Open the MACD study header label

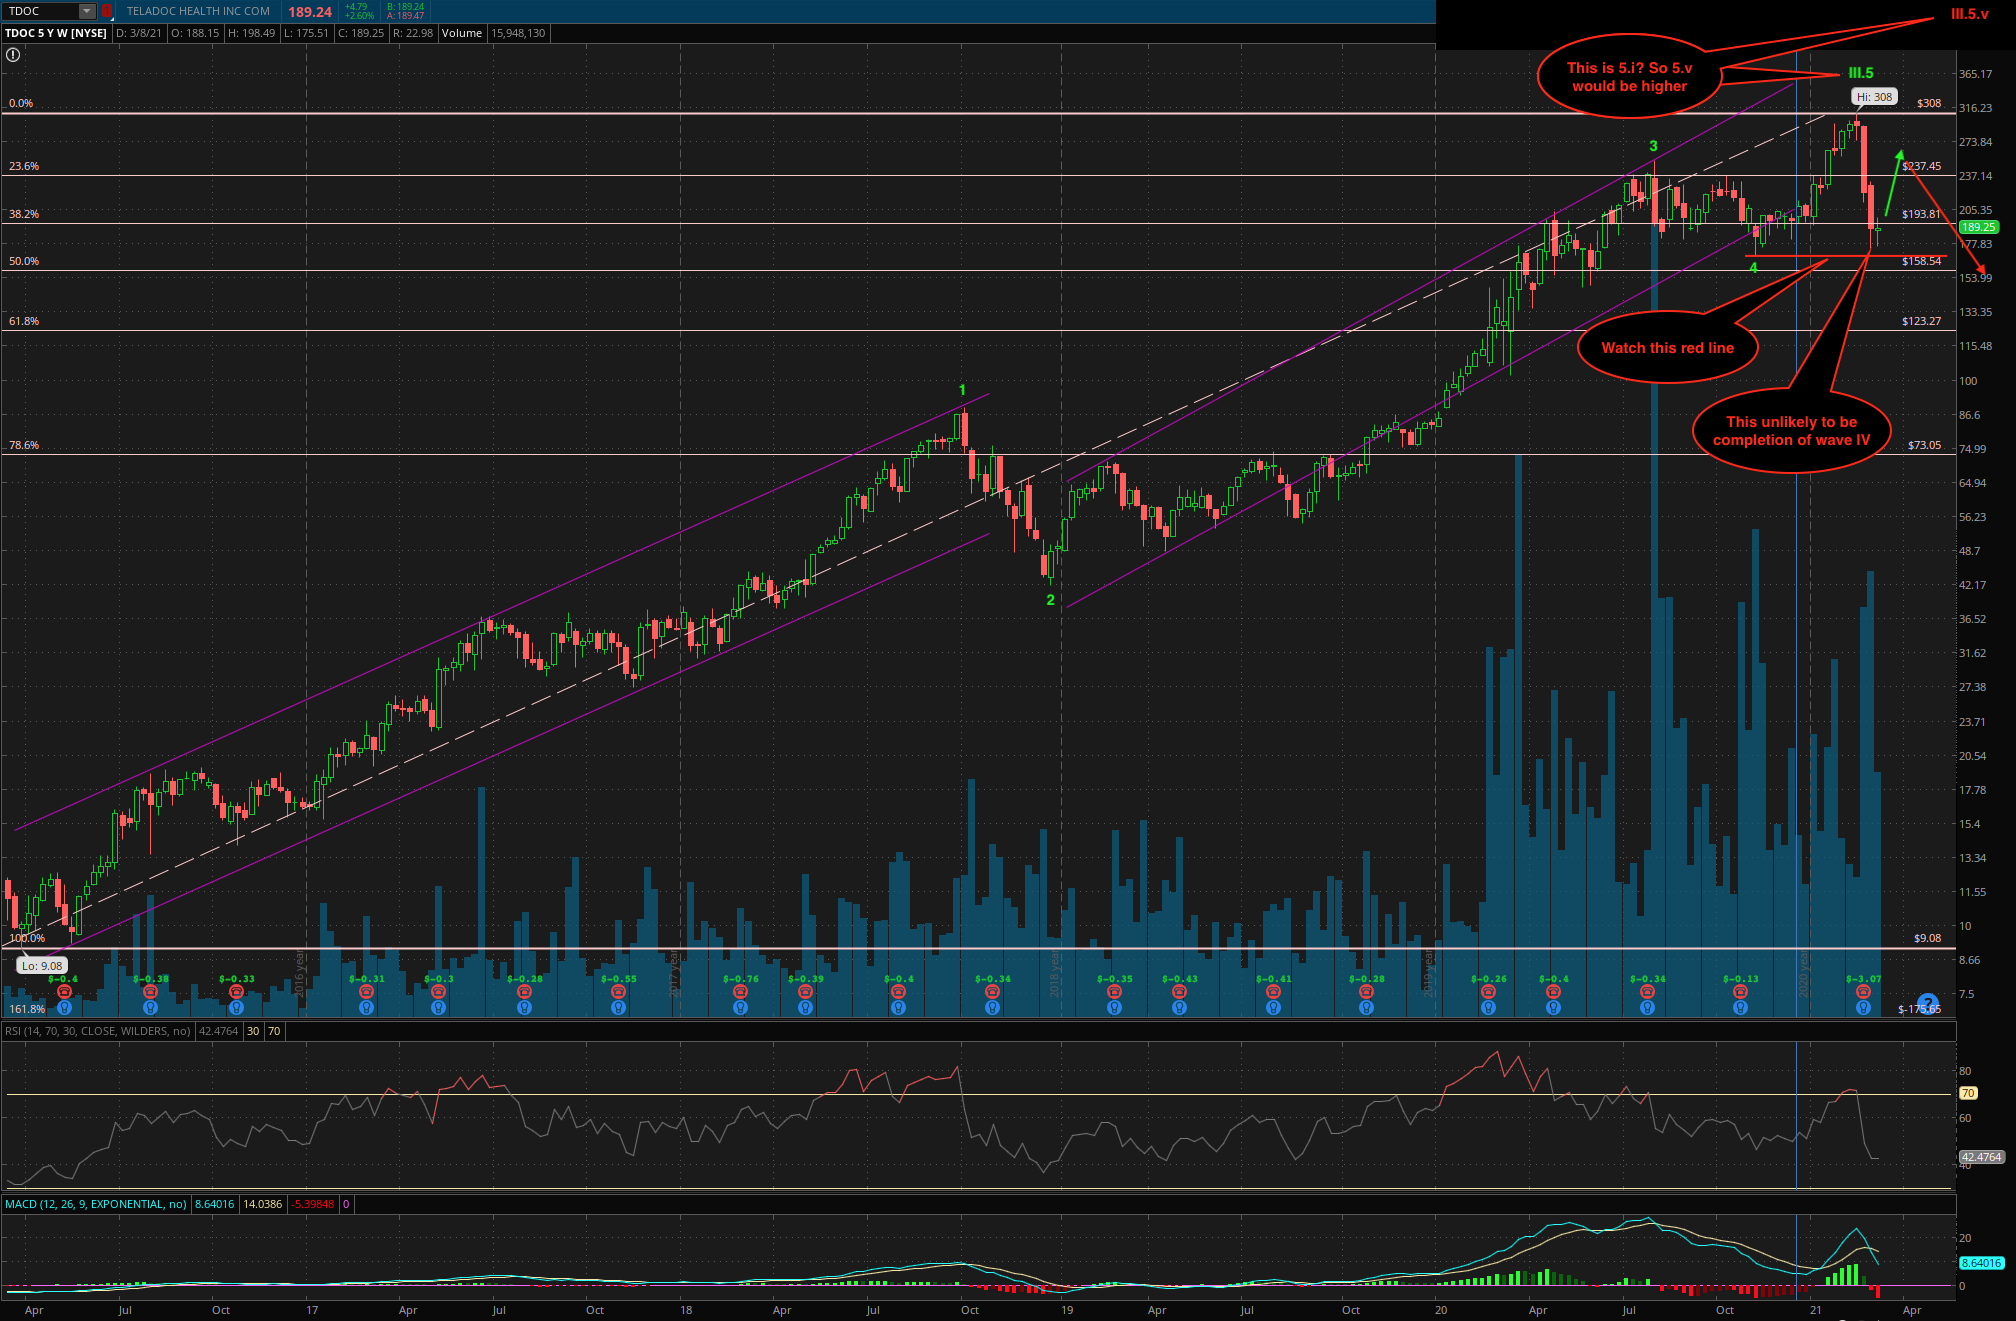[x=95, y=1204]
